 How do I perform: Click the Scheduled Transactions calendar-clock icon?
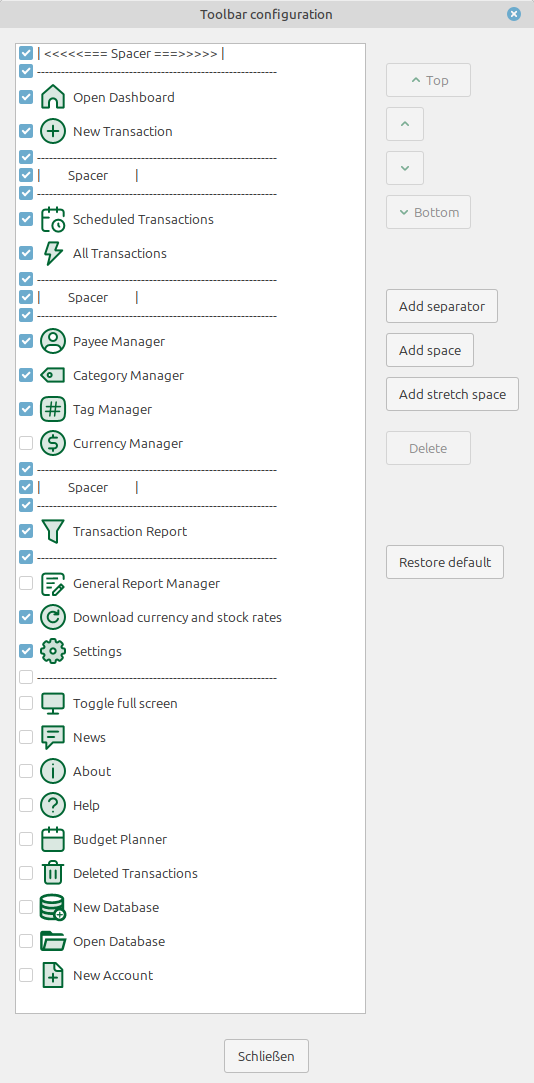pos(53,220)
